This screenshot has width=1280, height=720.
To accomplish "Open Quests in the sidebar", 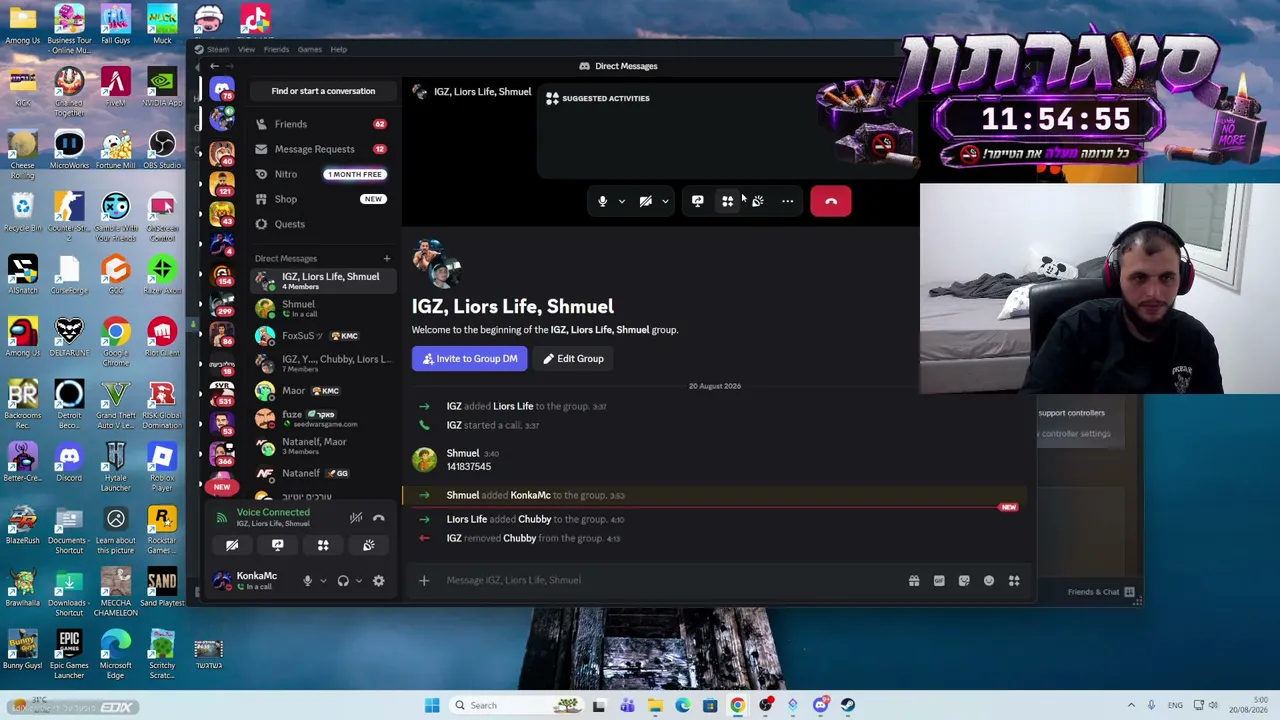I will pos(322,224).
